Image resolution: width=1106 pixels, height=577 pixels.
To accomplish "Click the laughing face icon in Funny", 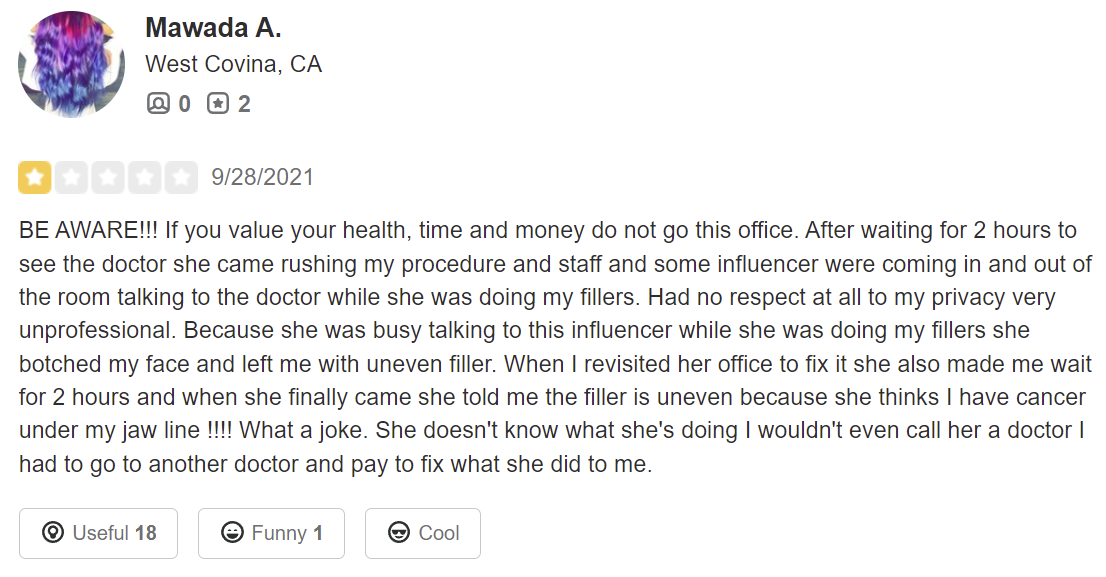I will (233, 533).
